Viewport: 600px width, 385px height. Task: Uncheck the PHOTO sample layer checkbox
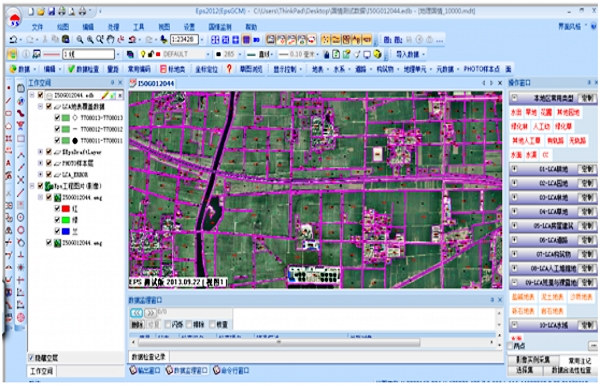(x=49, y=163)
